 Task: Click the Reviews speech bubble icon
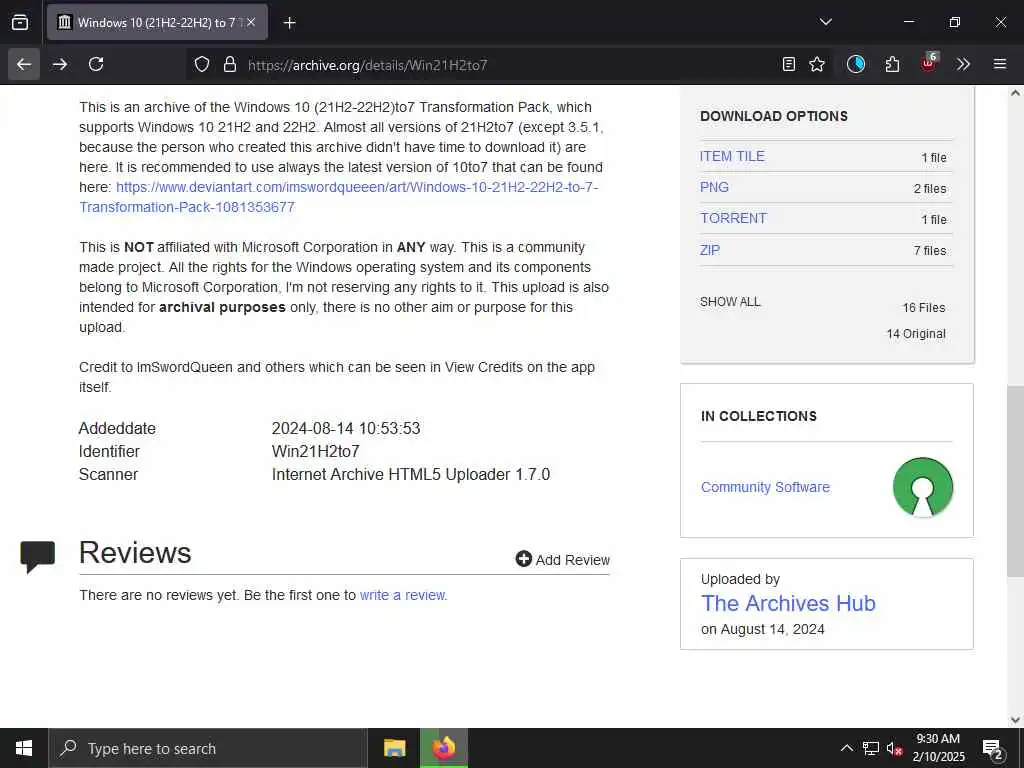point(38,557)
